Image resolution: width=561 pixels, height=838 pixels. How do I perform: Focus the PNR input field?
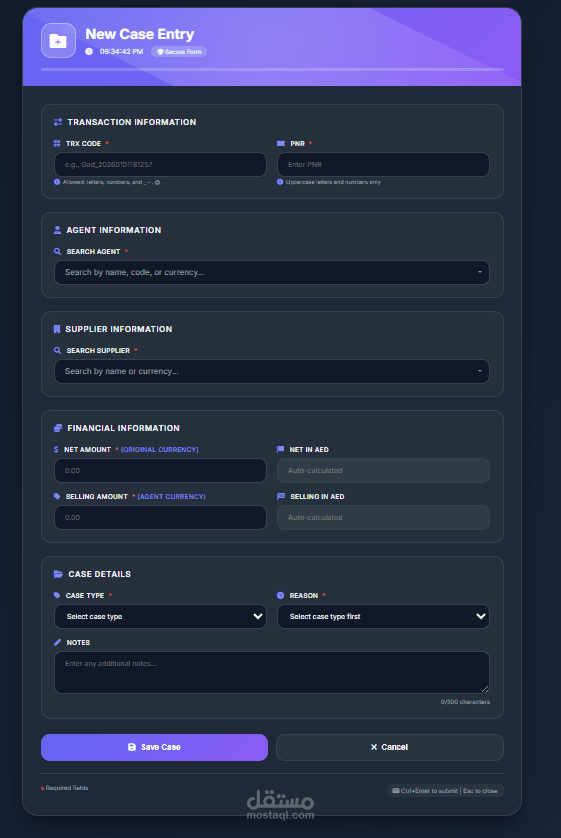(x=383, y=165)
